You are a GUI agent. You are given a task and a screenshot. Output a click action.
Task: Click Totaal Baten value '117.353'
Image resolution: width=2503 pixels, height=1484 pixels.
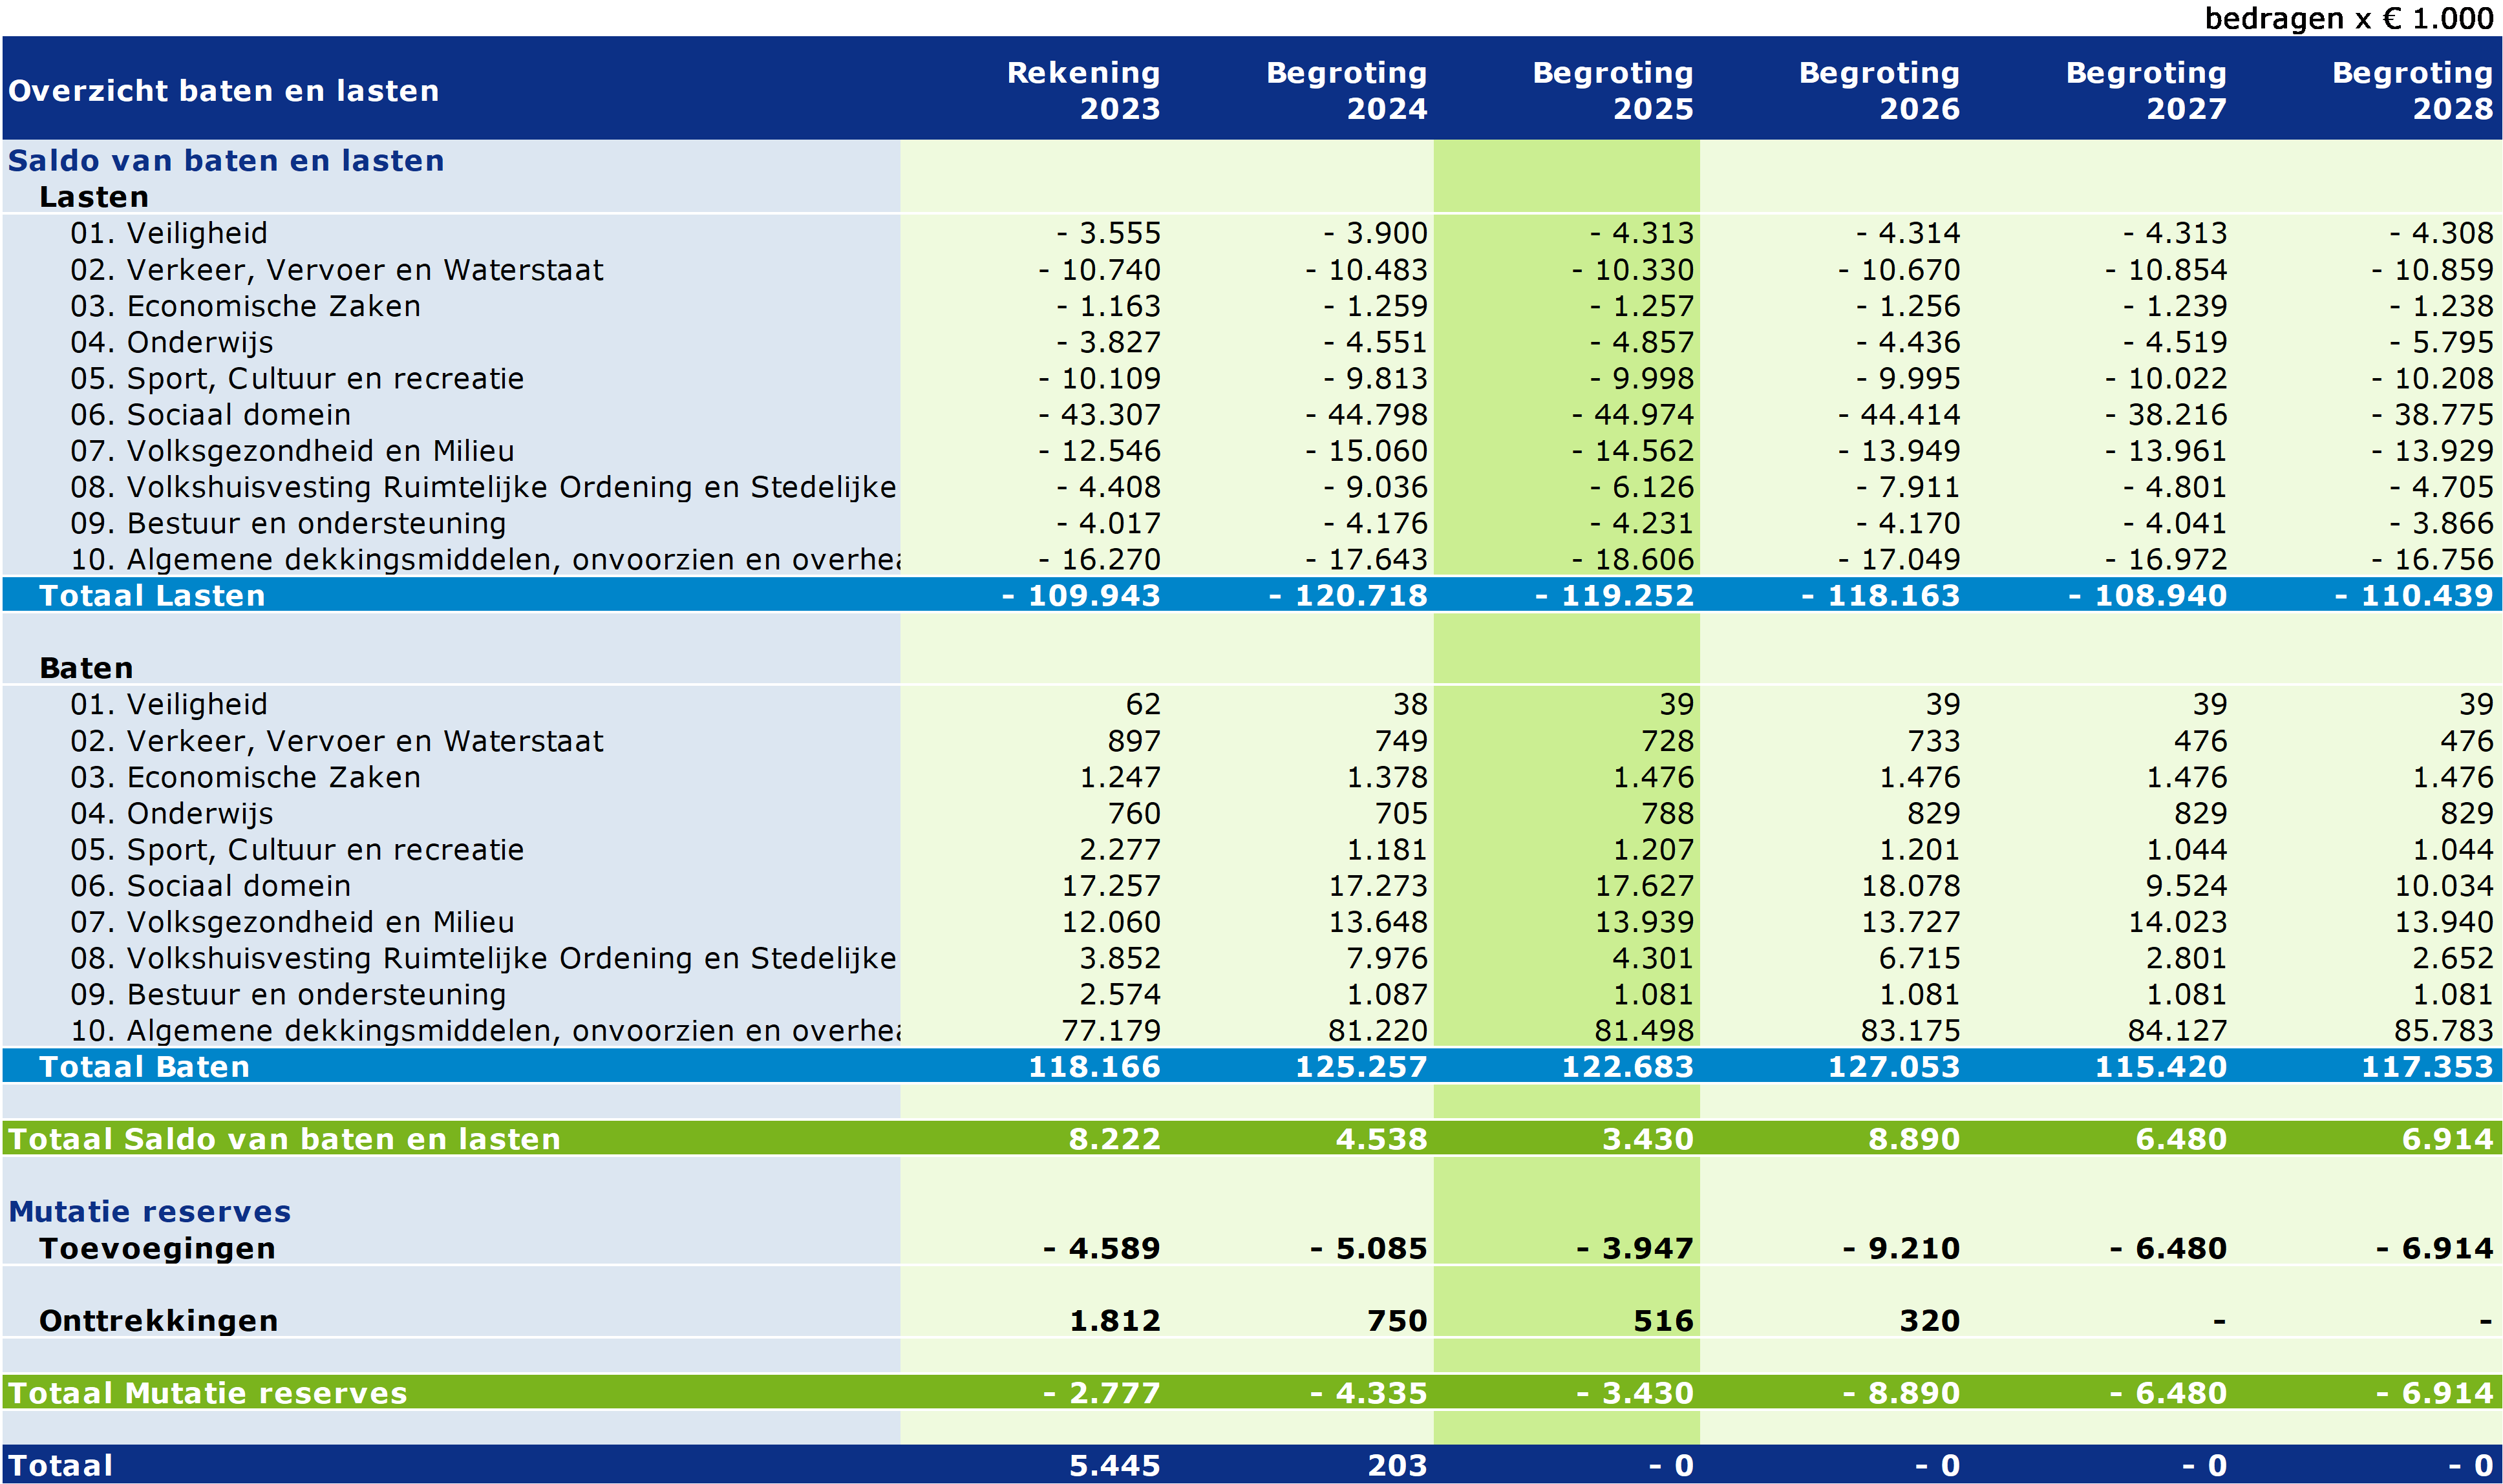pyautogui.click(x=2427, y=1067)
